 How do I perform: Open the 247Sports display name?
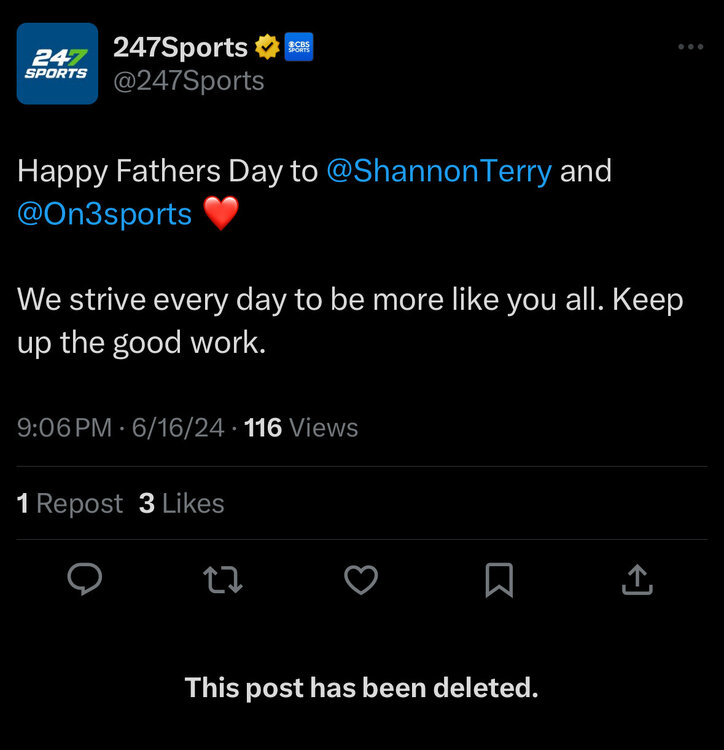pos(180,47)
